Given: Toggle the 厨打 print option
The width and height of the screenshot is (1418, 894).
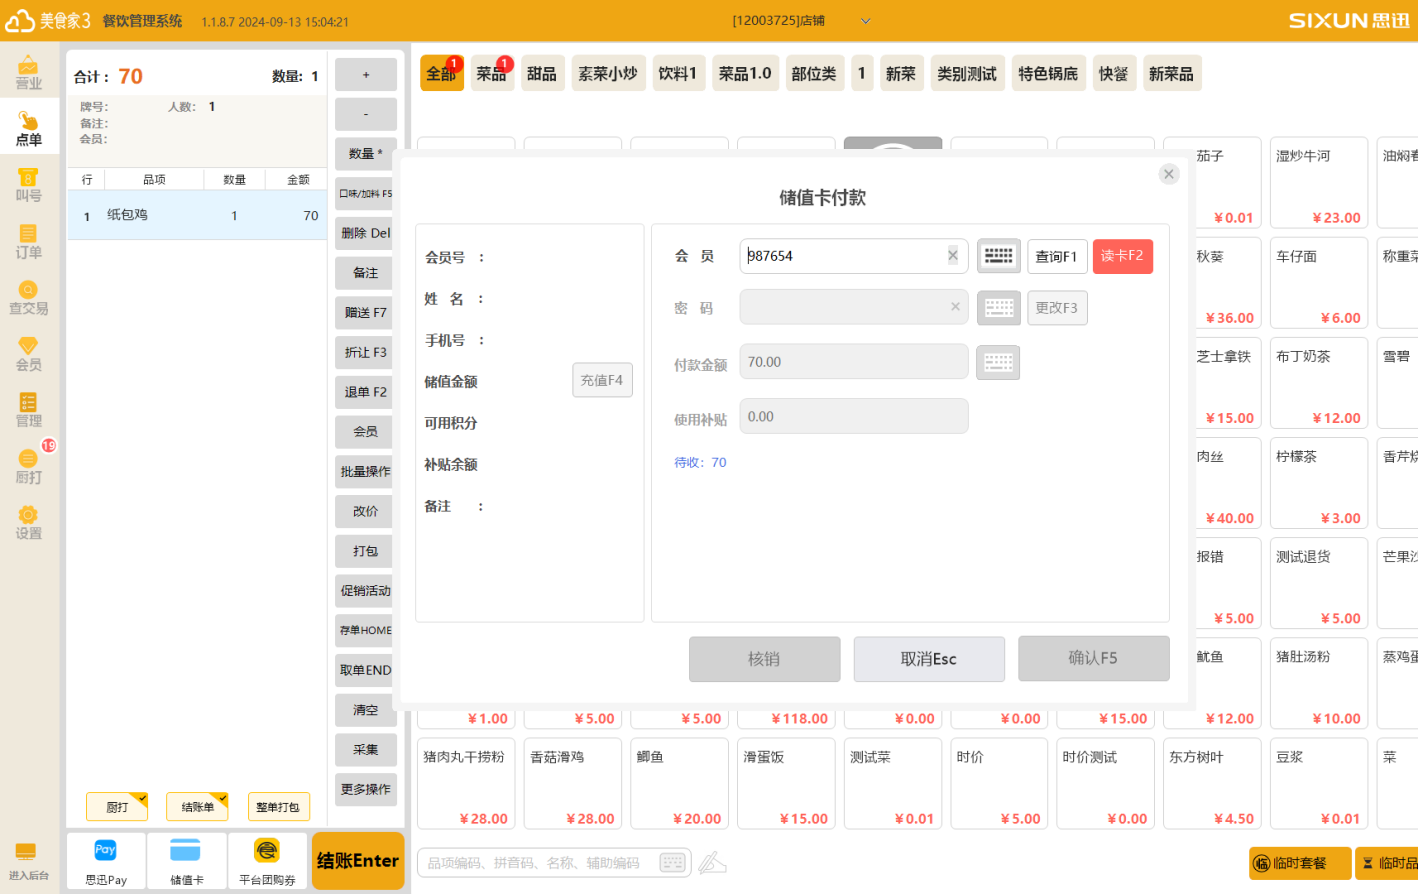Looking at the screenshot, I should 117,807.
